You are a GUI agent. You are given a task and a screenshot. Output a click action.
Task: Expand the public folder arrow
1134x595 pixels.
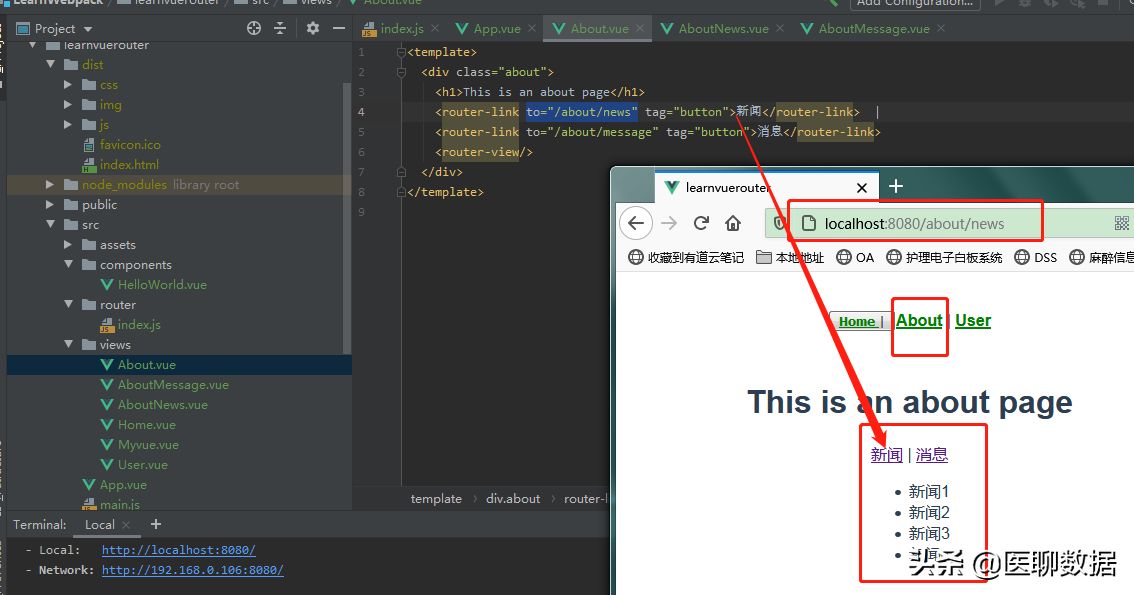[50, 205]
